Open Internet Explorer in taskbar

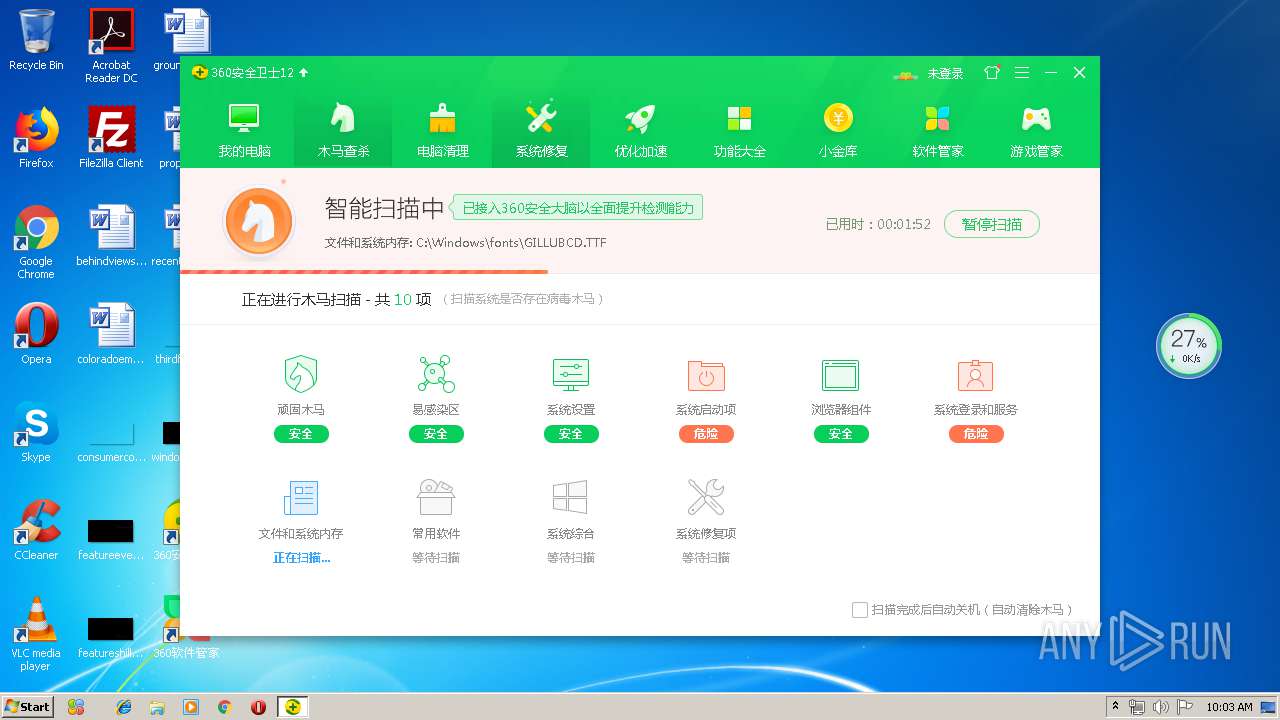click(x=124, y=707)
